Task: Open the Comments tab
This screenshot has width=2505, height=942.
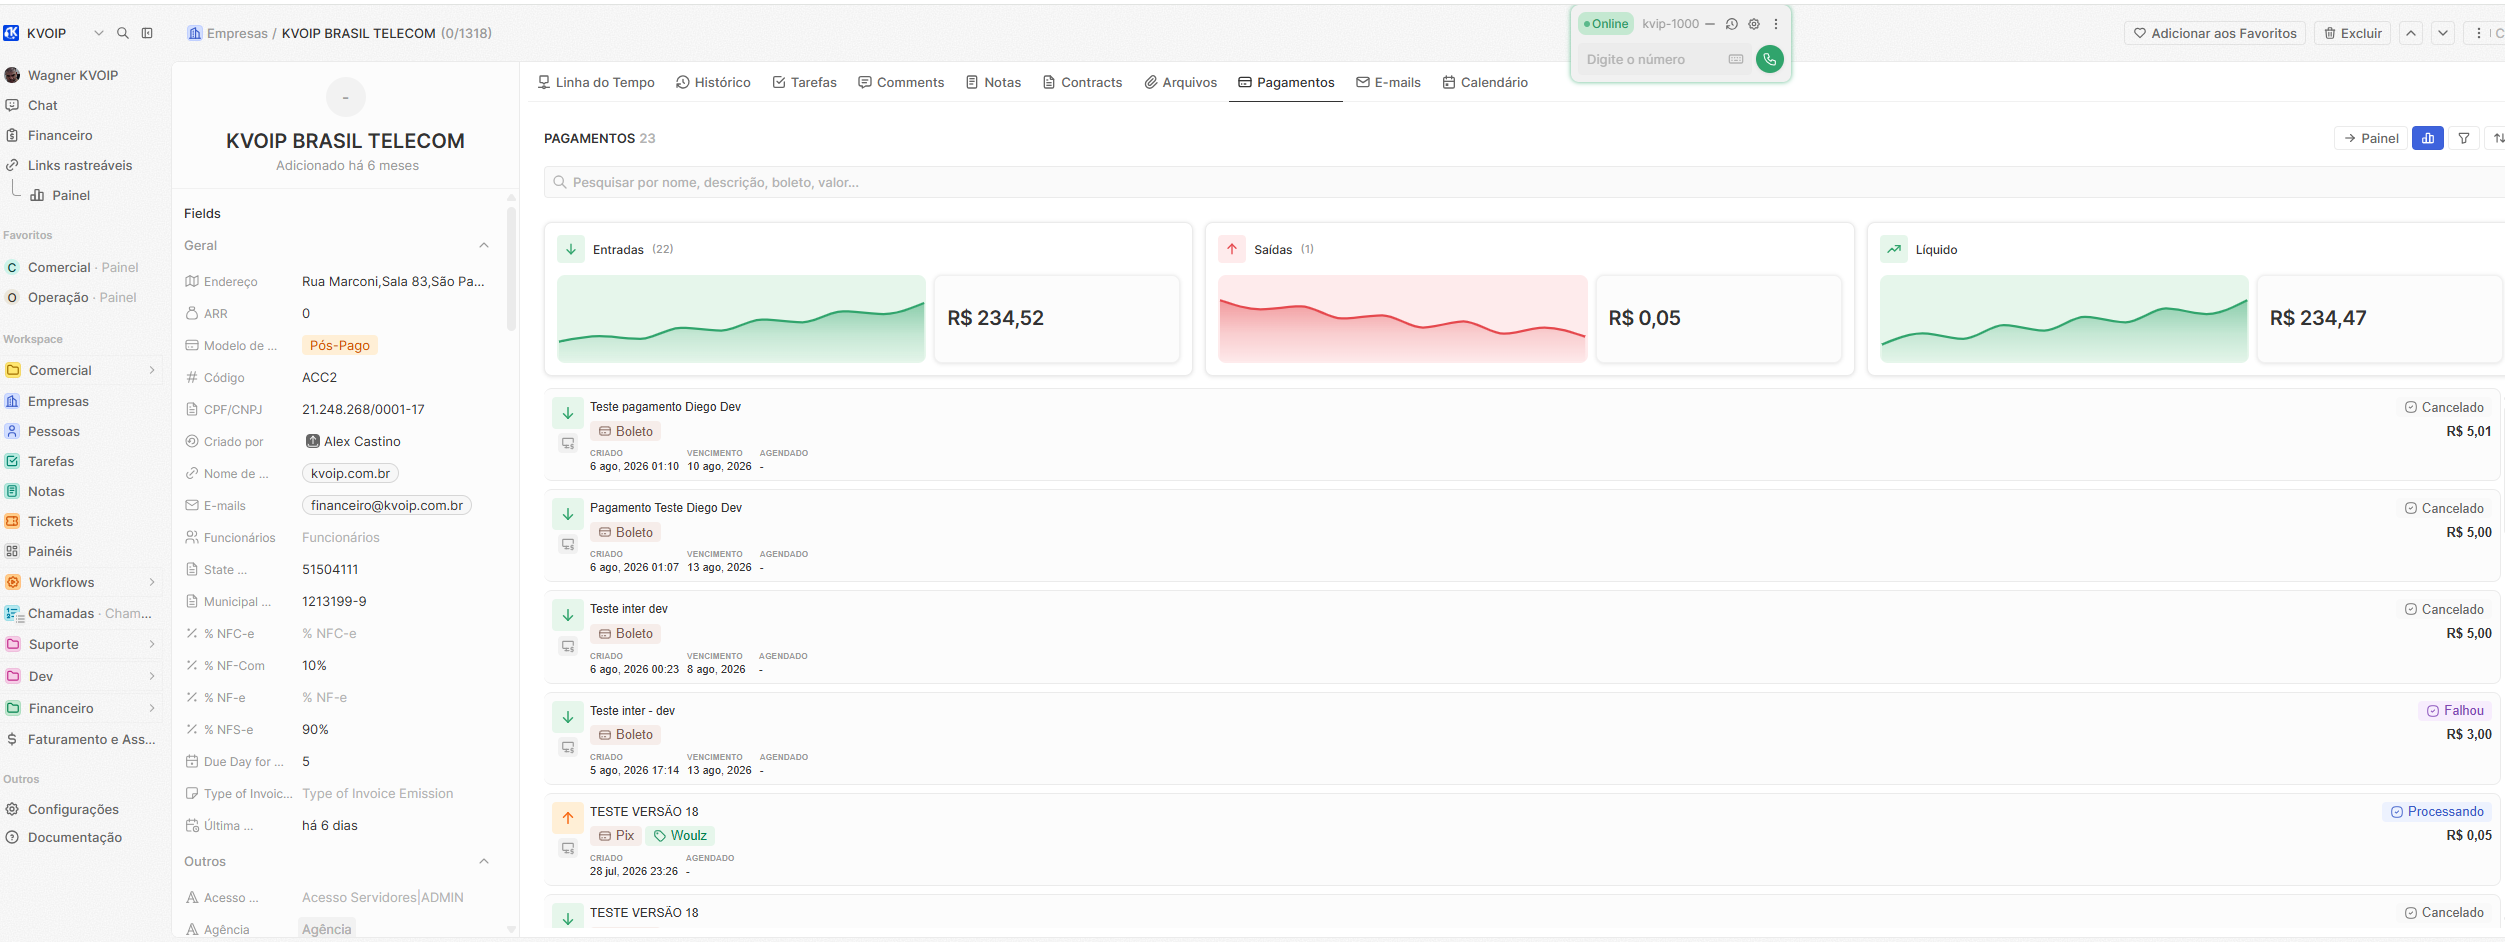Action: [901, 82]
